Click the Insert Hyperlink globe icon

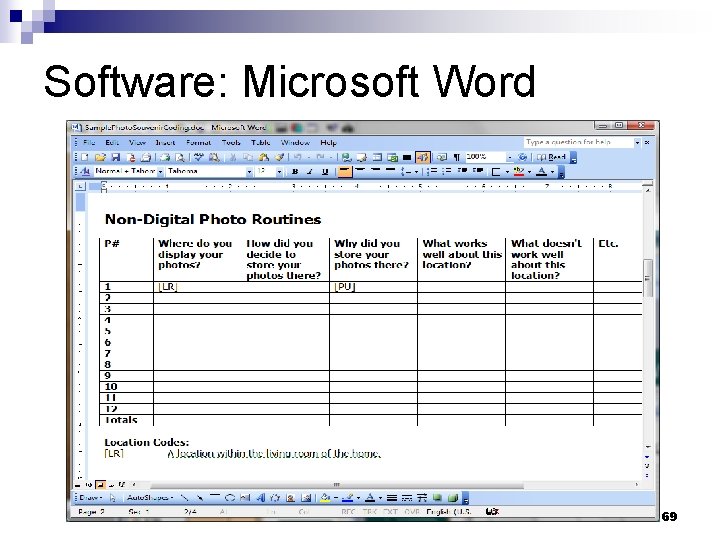click(347, 158)
